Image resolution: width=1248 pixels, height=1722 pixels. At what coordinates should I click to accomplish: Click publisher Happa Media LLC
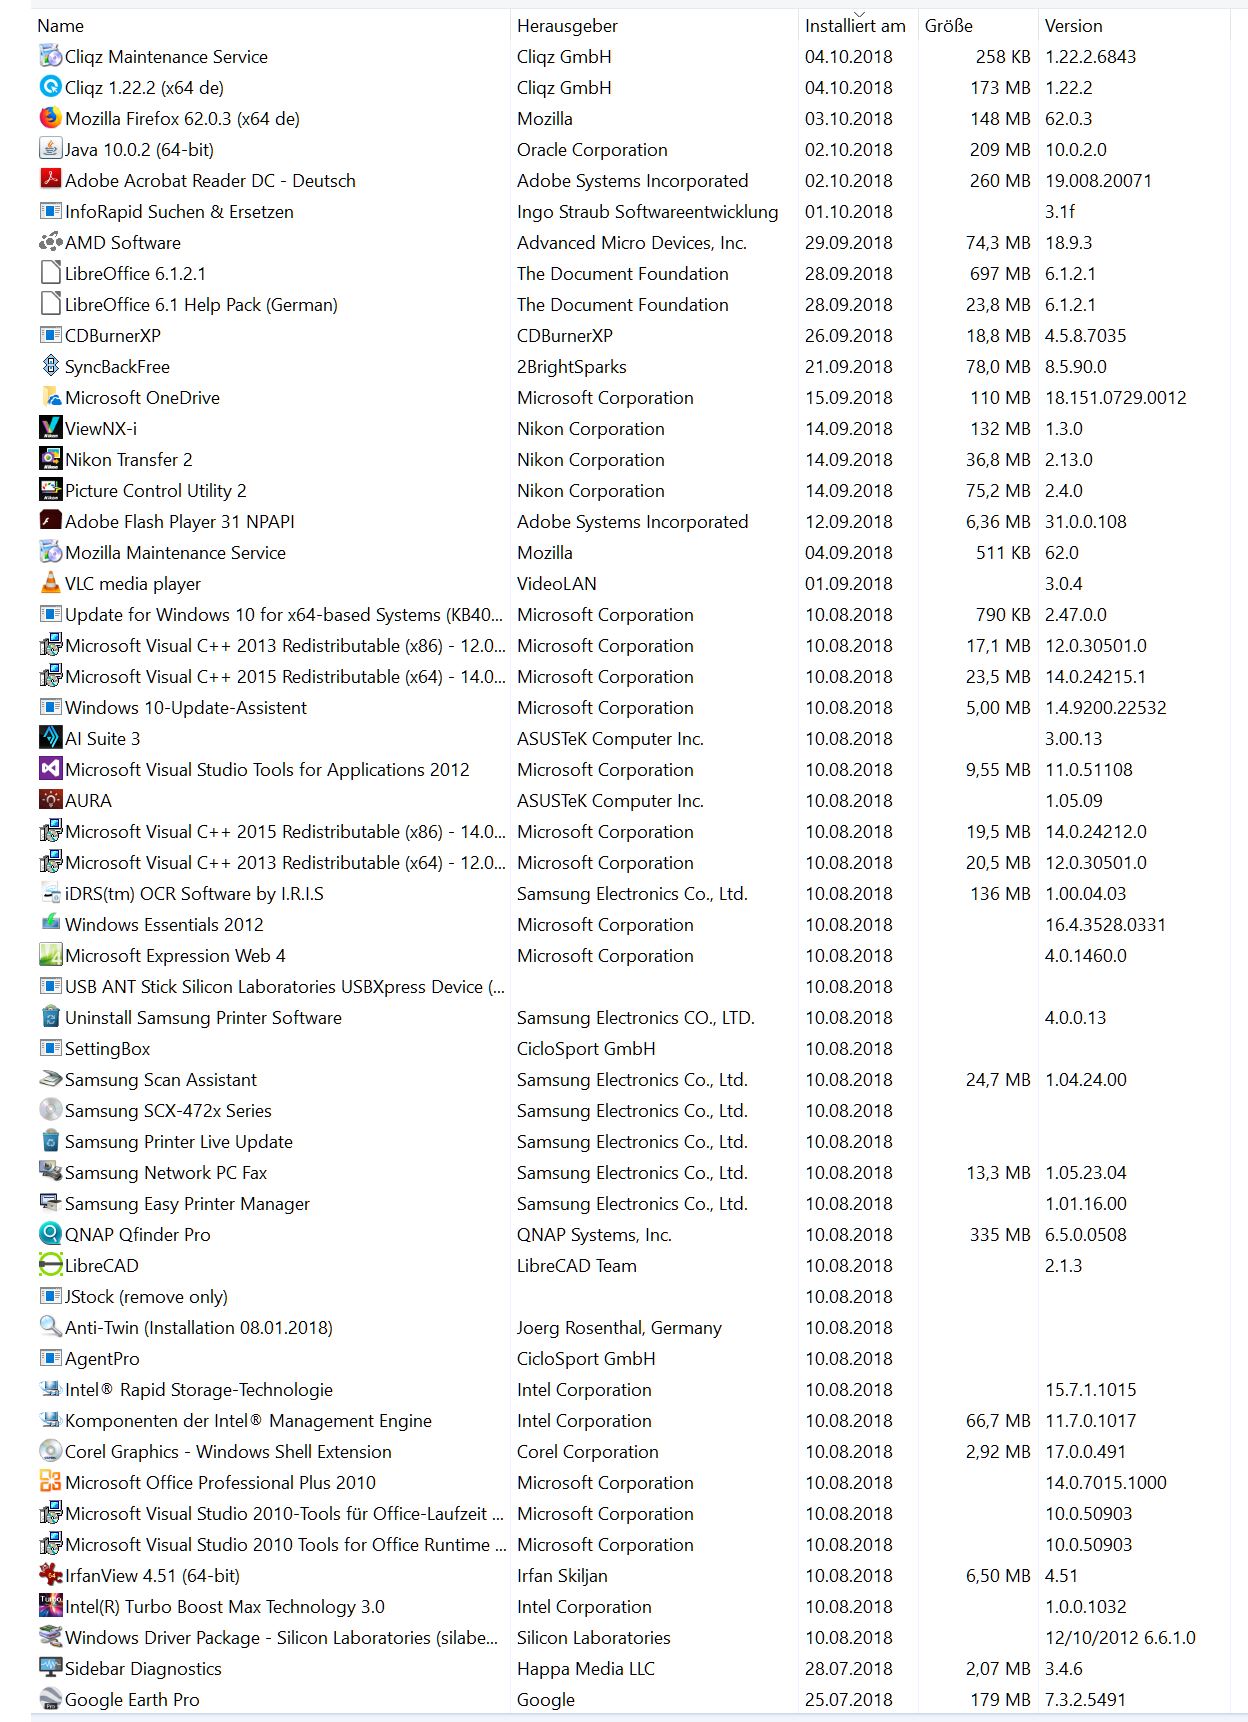click(586, 1668)
